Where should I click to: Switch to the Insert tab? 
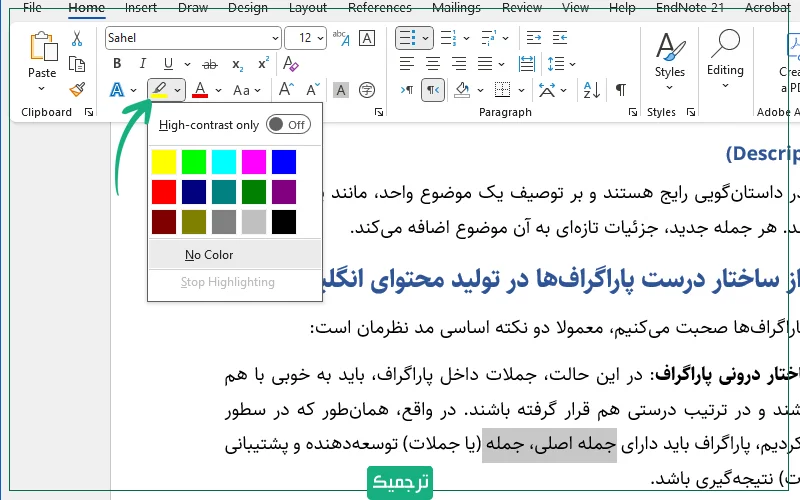pyautogui.click(x=141, y=8)
